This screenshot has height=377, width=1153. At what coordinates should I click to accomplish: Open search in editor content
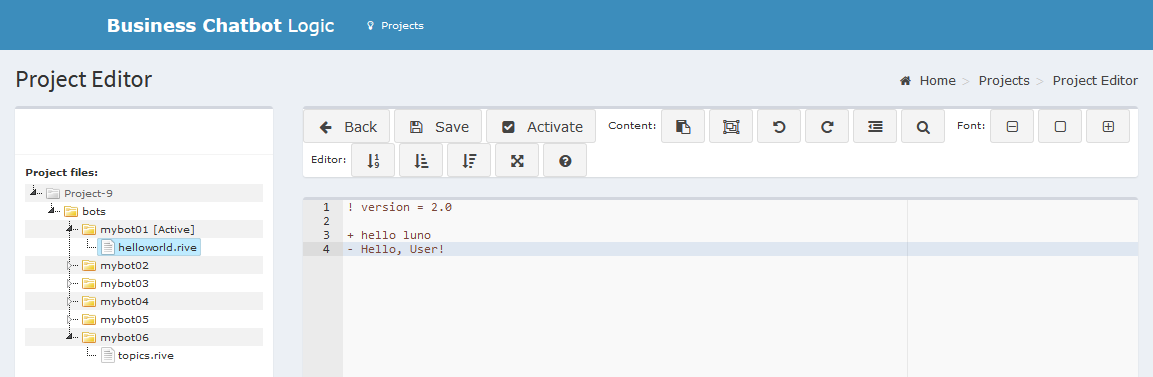point(923,126)
